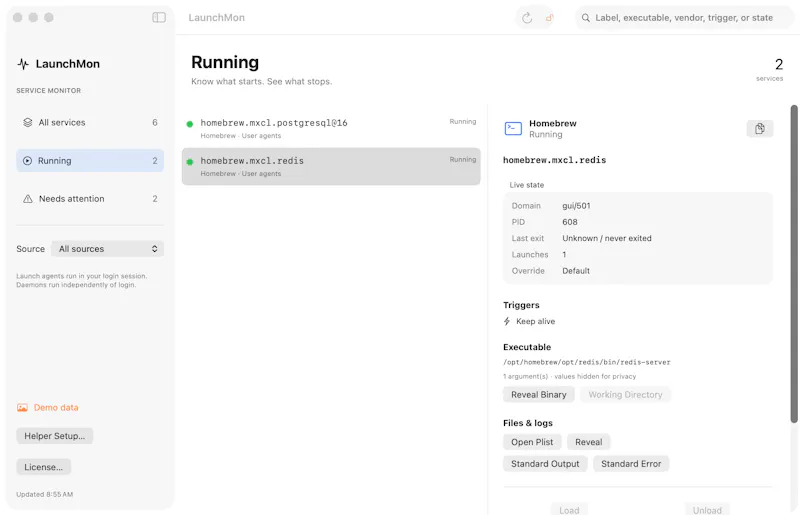Click the License... button
The width and height of the screenshot is (800, 515).
pyautogui.click(x=43, y=467)
